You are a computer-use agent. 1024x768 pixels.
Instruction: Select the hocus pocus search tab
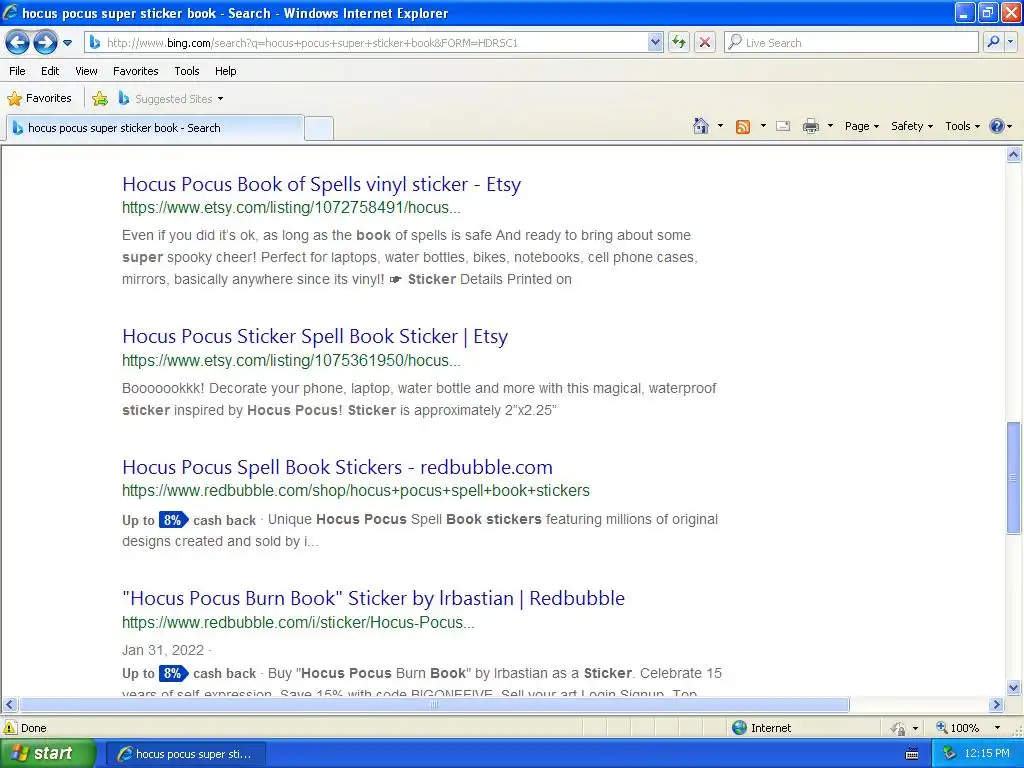point(155,128)
